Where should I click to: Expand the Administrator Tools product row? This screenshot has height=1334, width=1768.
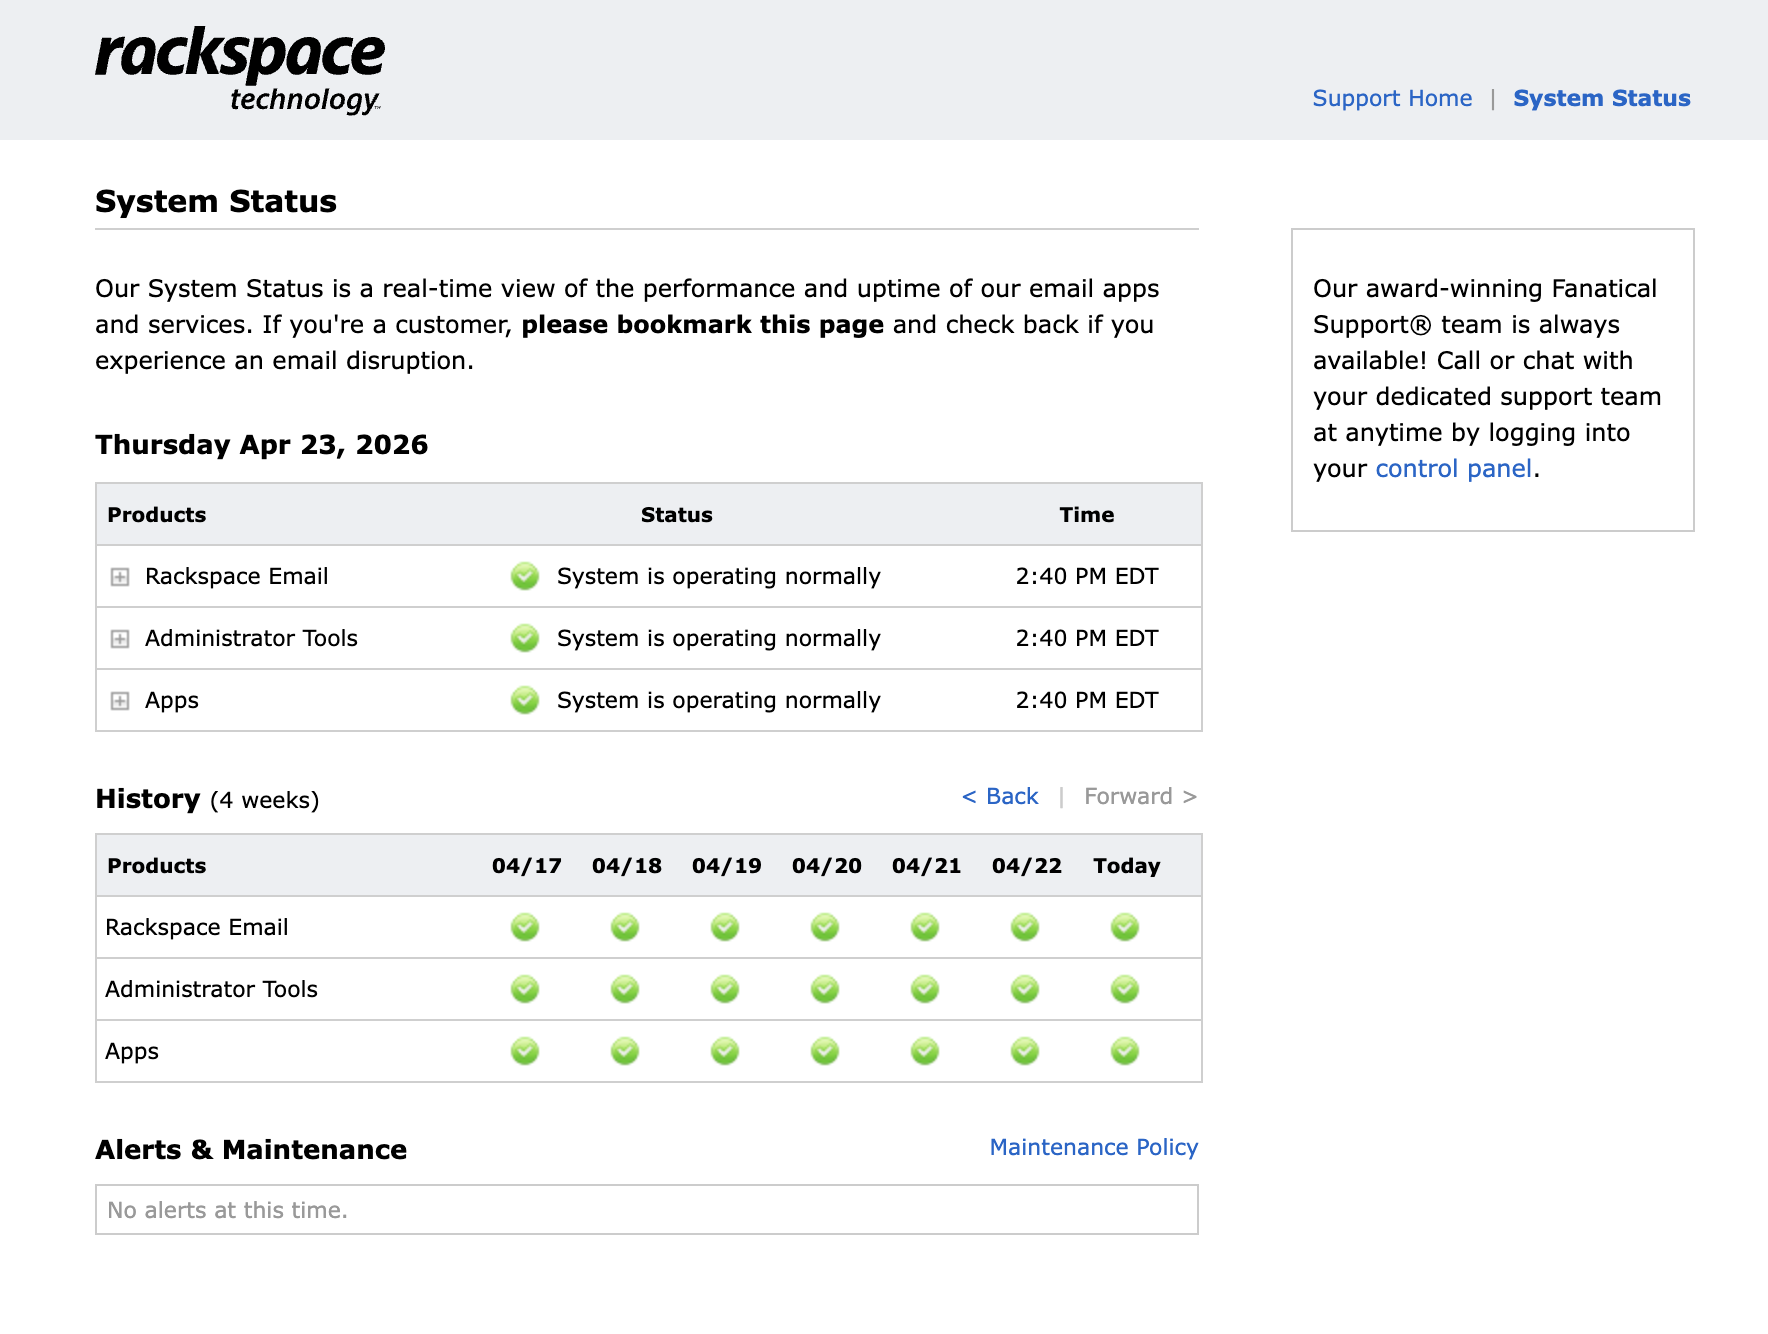pyautogui.click(x=120, y=639)
